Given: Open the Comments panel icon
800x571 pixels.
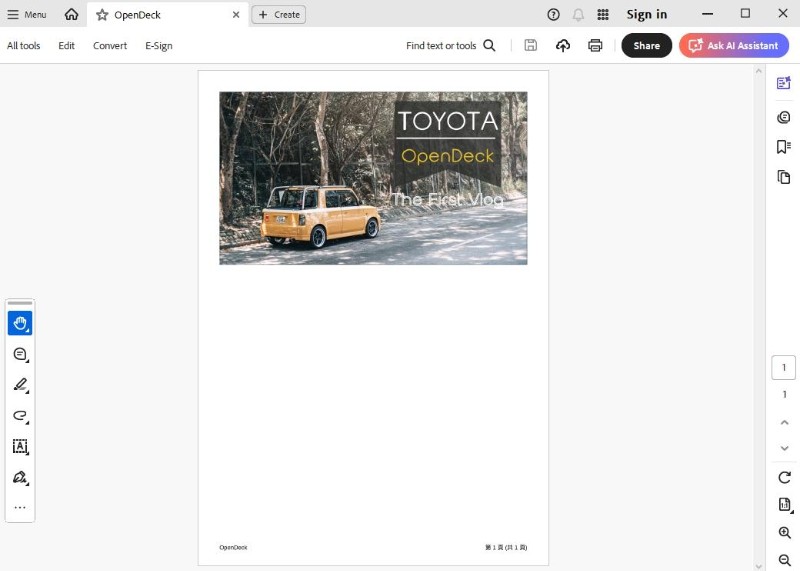Looking at the screenshot, I should click(x=784, y=117).
